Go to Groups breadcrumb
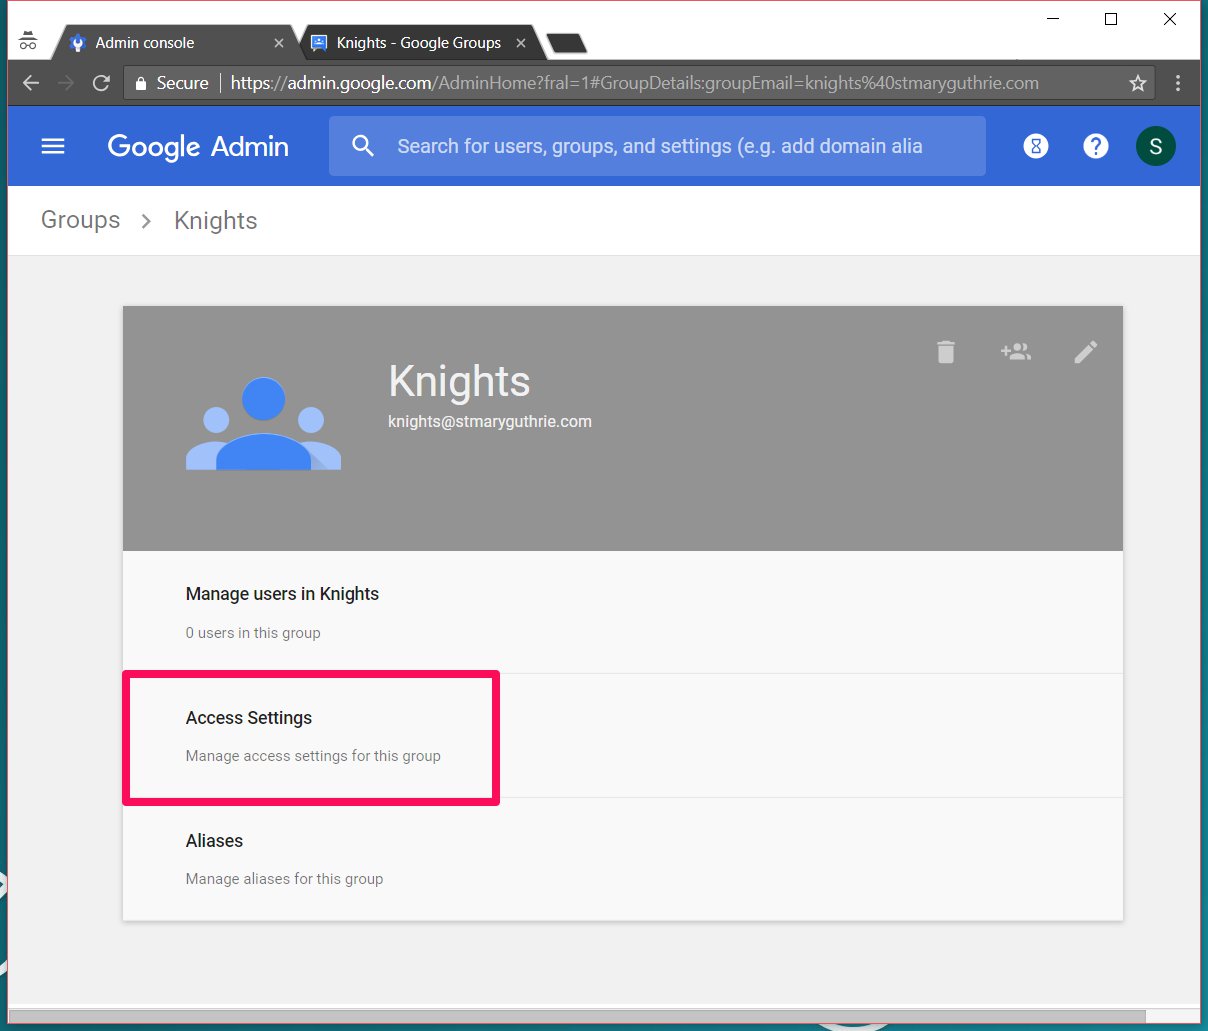The width and height of the screenshot is (1208, 1031). pyautogui.click(x=81, y=220)
